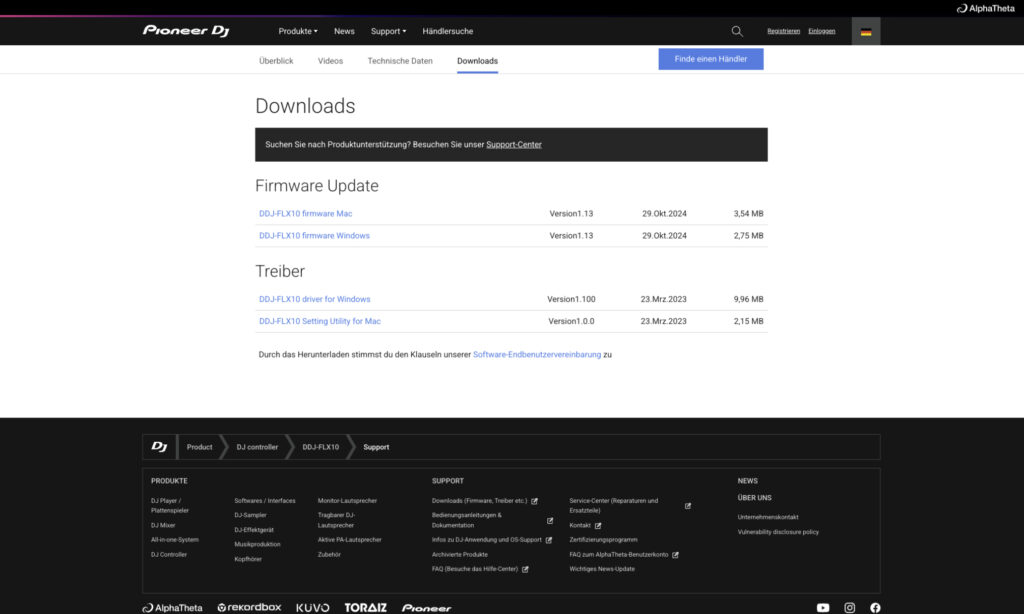
Task: Download DDJ-FLX10 firmware Mac
Action: [305, 214]
